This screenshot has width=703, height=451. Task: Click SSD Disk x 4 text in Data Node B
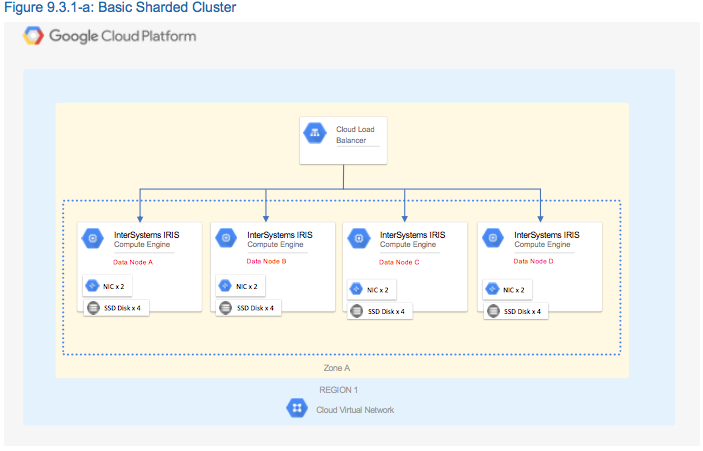click(x=255, y=308)
